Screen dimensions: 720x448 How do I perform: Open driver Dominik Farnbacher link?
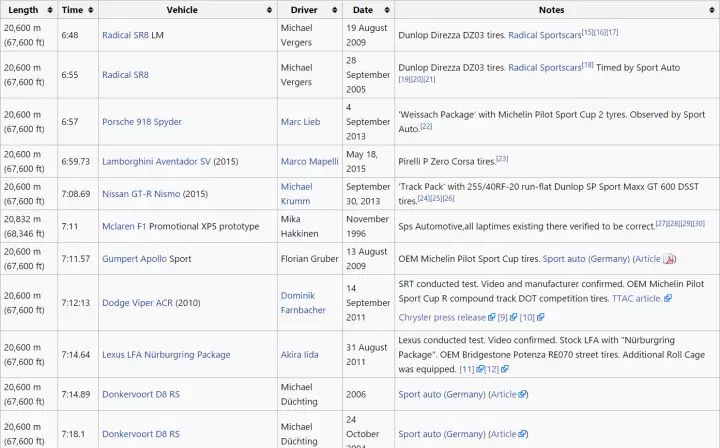coord(303,303)
